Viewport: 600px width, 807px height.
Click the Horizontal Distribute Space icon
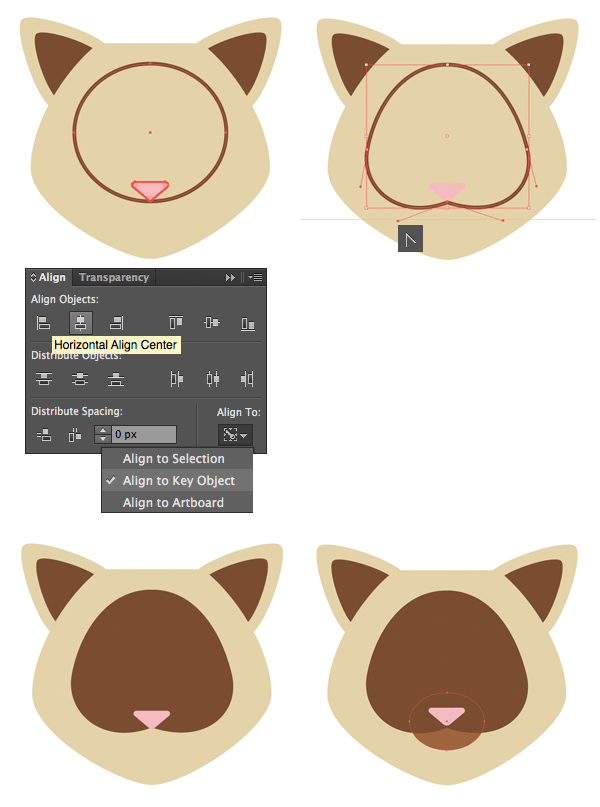tap(75, 435)
